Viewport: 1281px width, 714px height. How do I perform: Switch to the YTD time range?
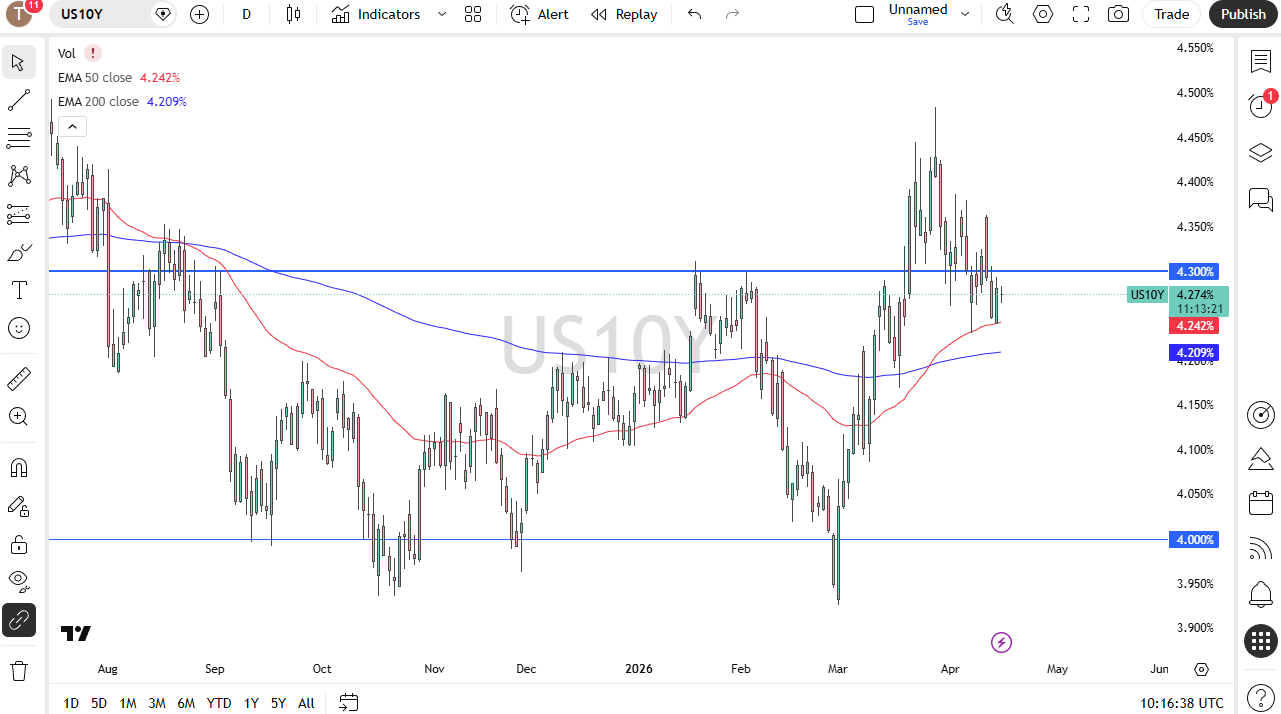click(219, 703)
